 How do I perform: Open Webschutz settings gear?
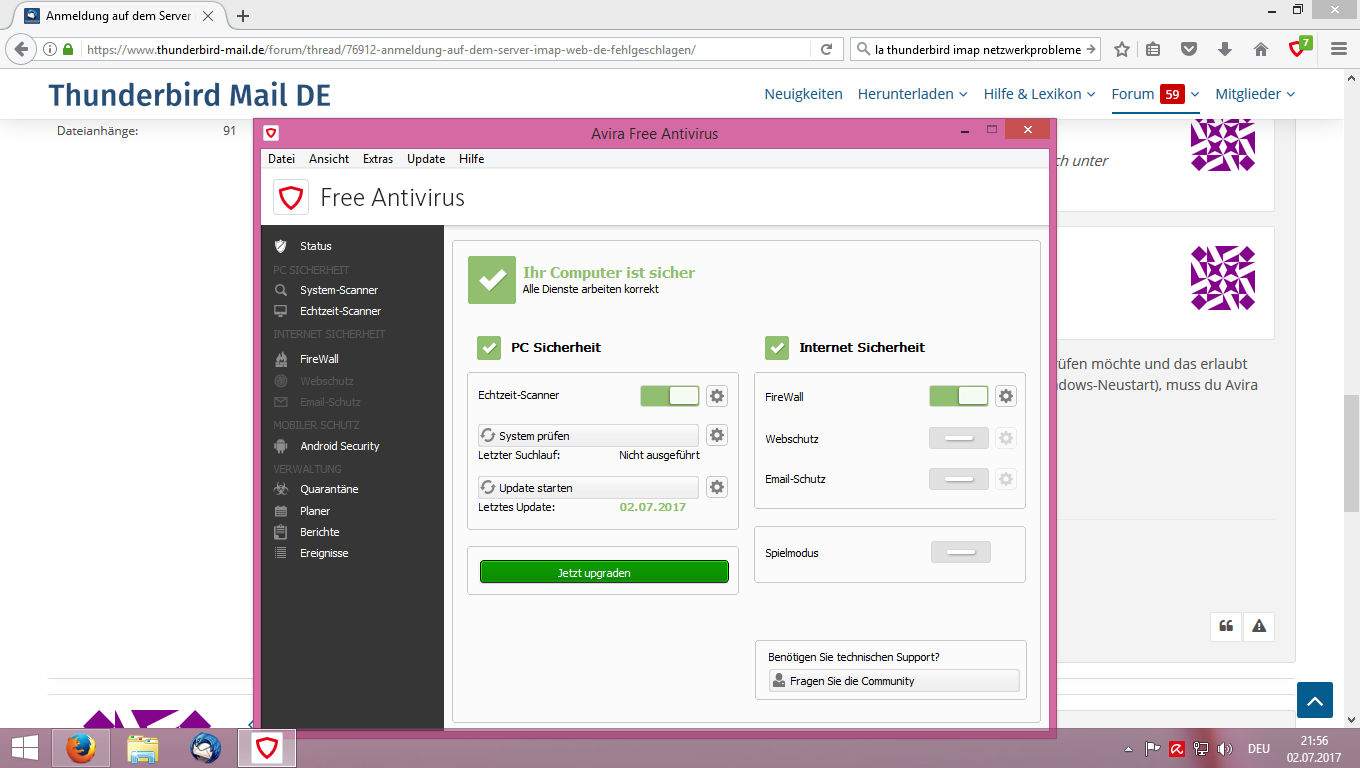(1006, 438)
